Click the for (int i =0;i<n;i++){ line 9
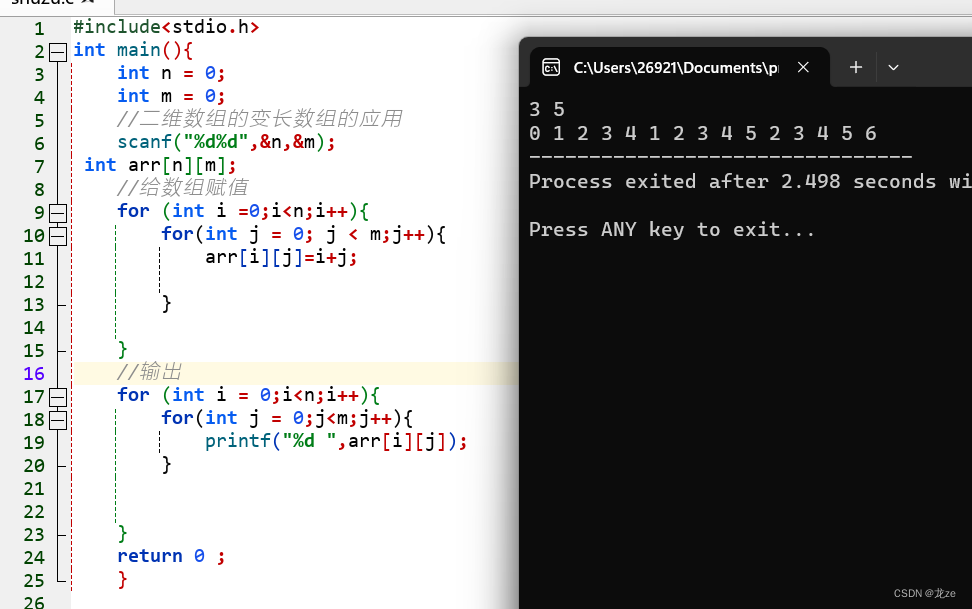The height and width of the screenshot is (609, 972). coord(243,211)
